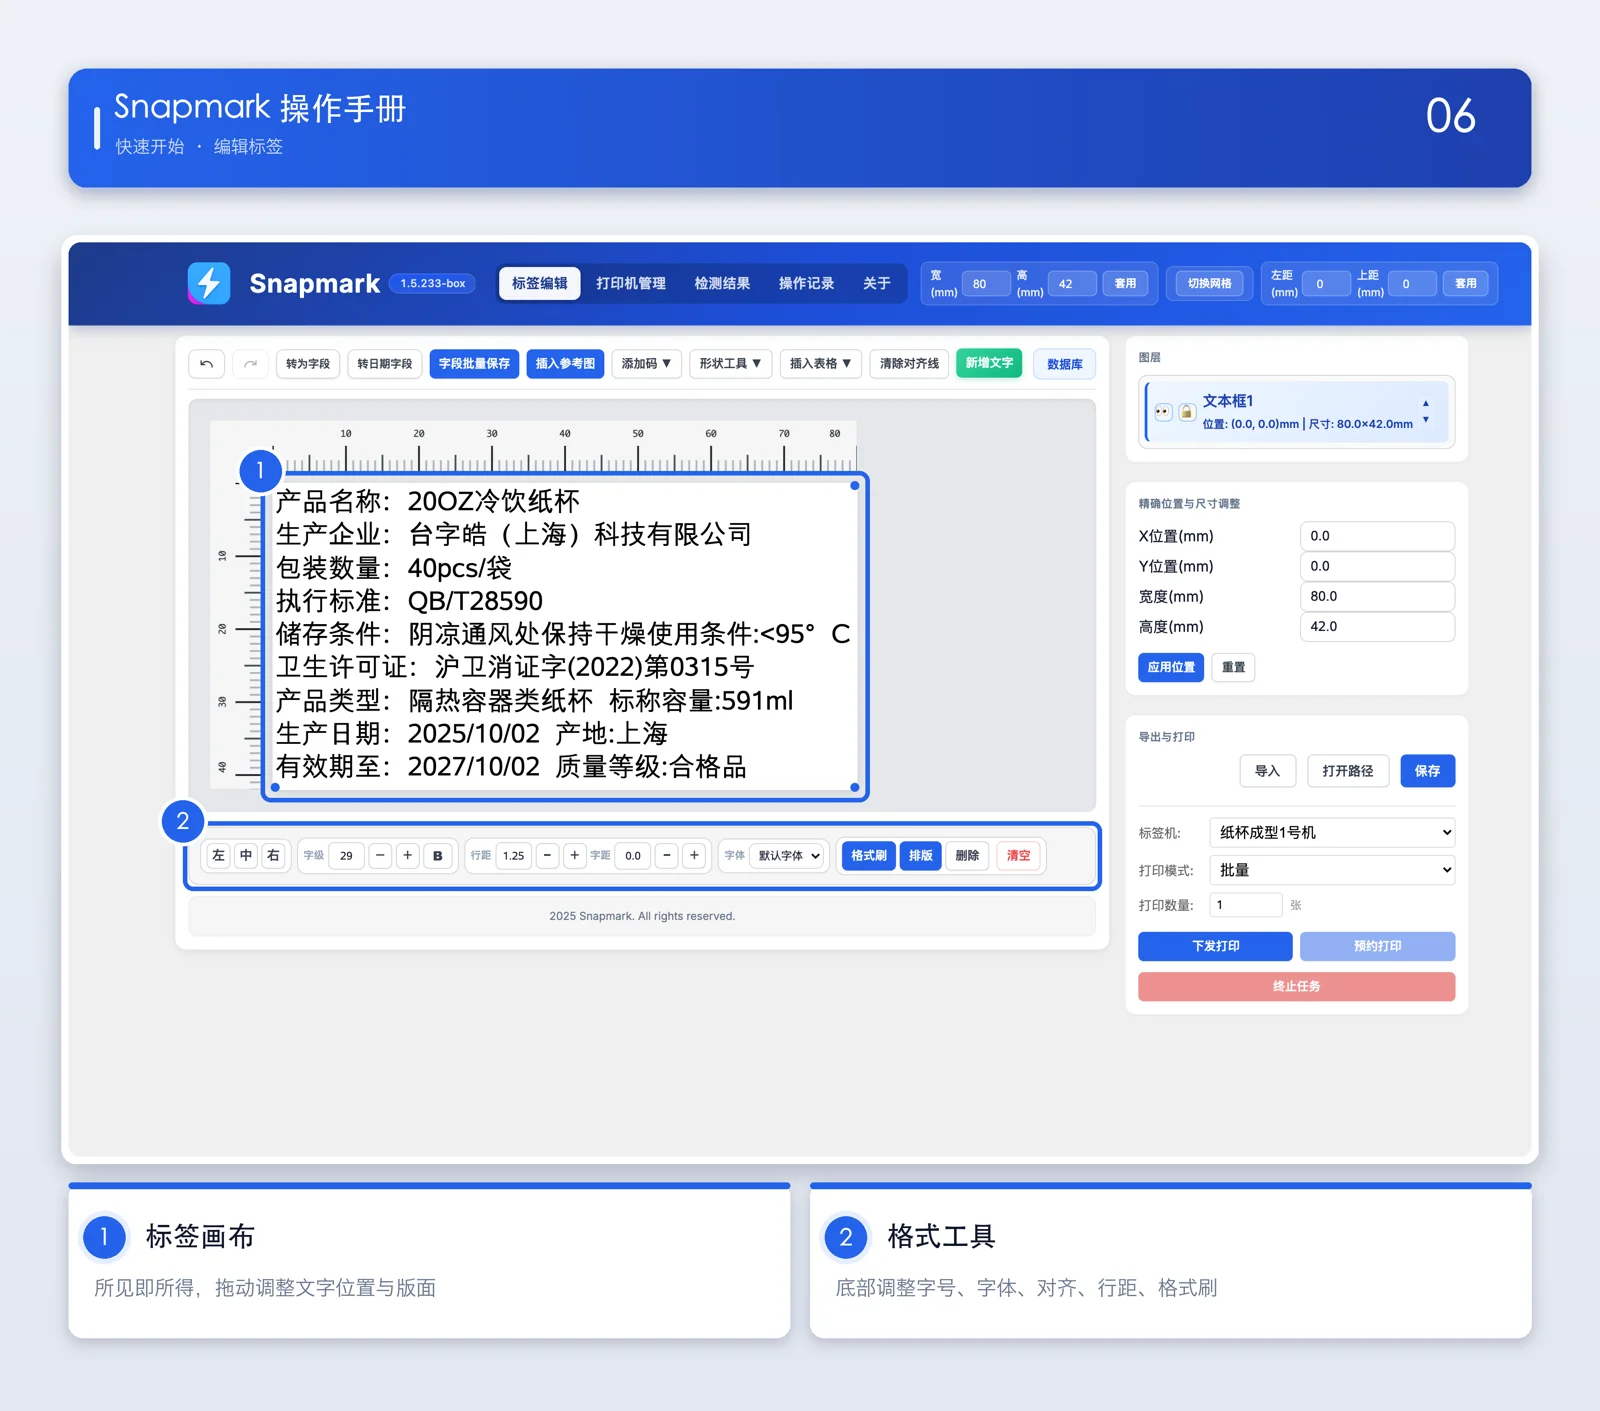
Task: Click the 删除 button
Action: click(x=967, y=856)
